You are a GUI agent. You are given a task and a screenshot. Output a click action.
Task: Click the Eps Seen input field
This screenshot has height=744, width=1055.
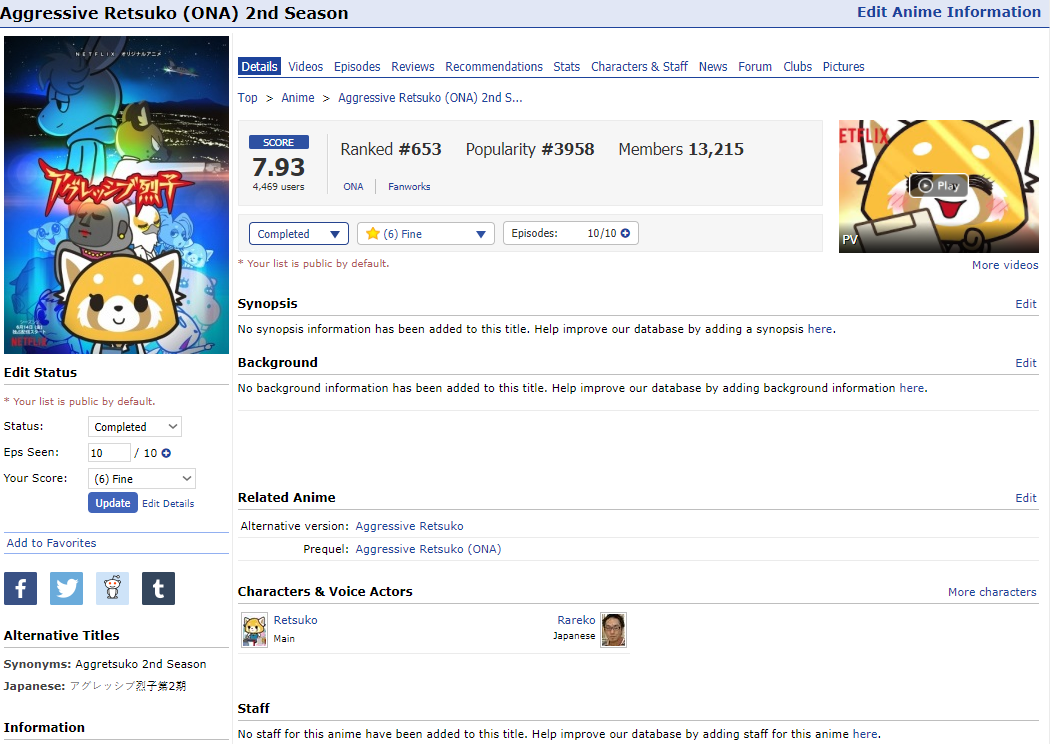click(x=109, y=453)
